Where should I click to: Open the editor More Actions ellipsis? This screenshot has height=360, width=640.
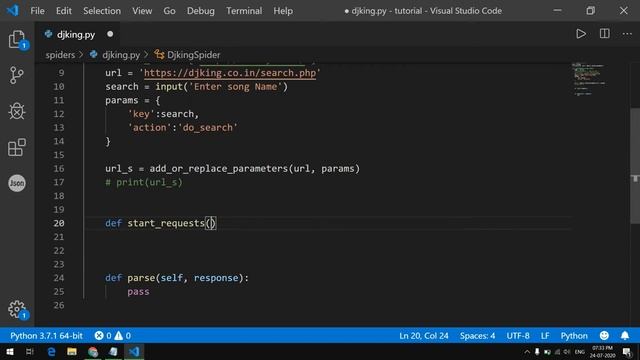tap(627, 34)
